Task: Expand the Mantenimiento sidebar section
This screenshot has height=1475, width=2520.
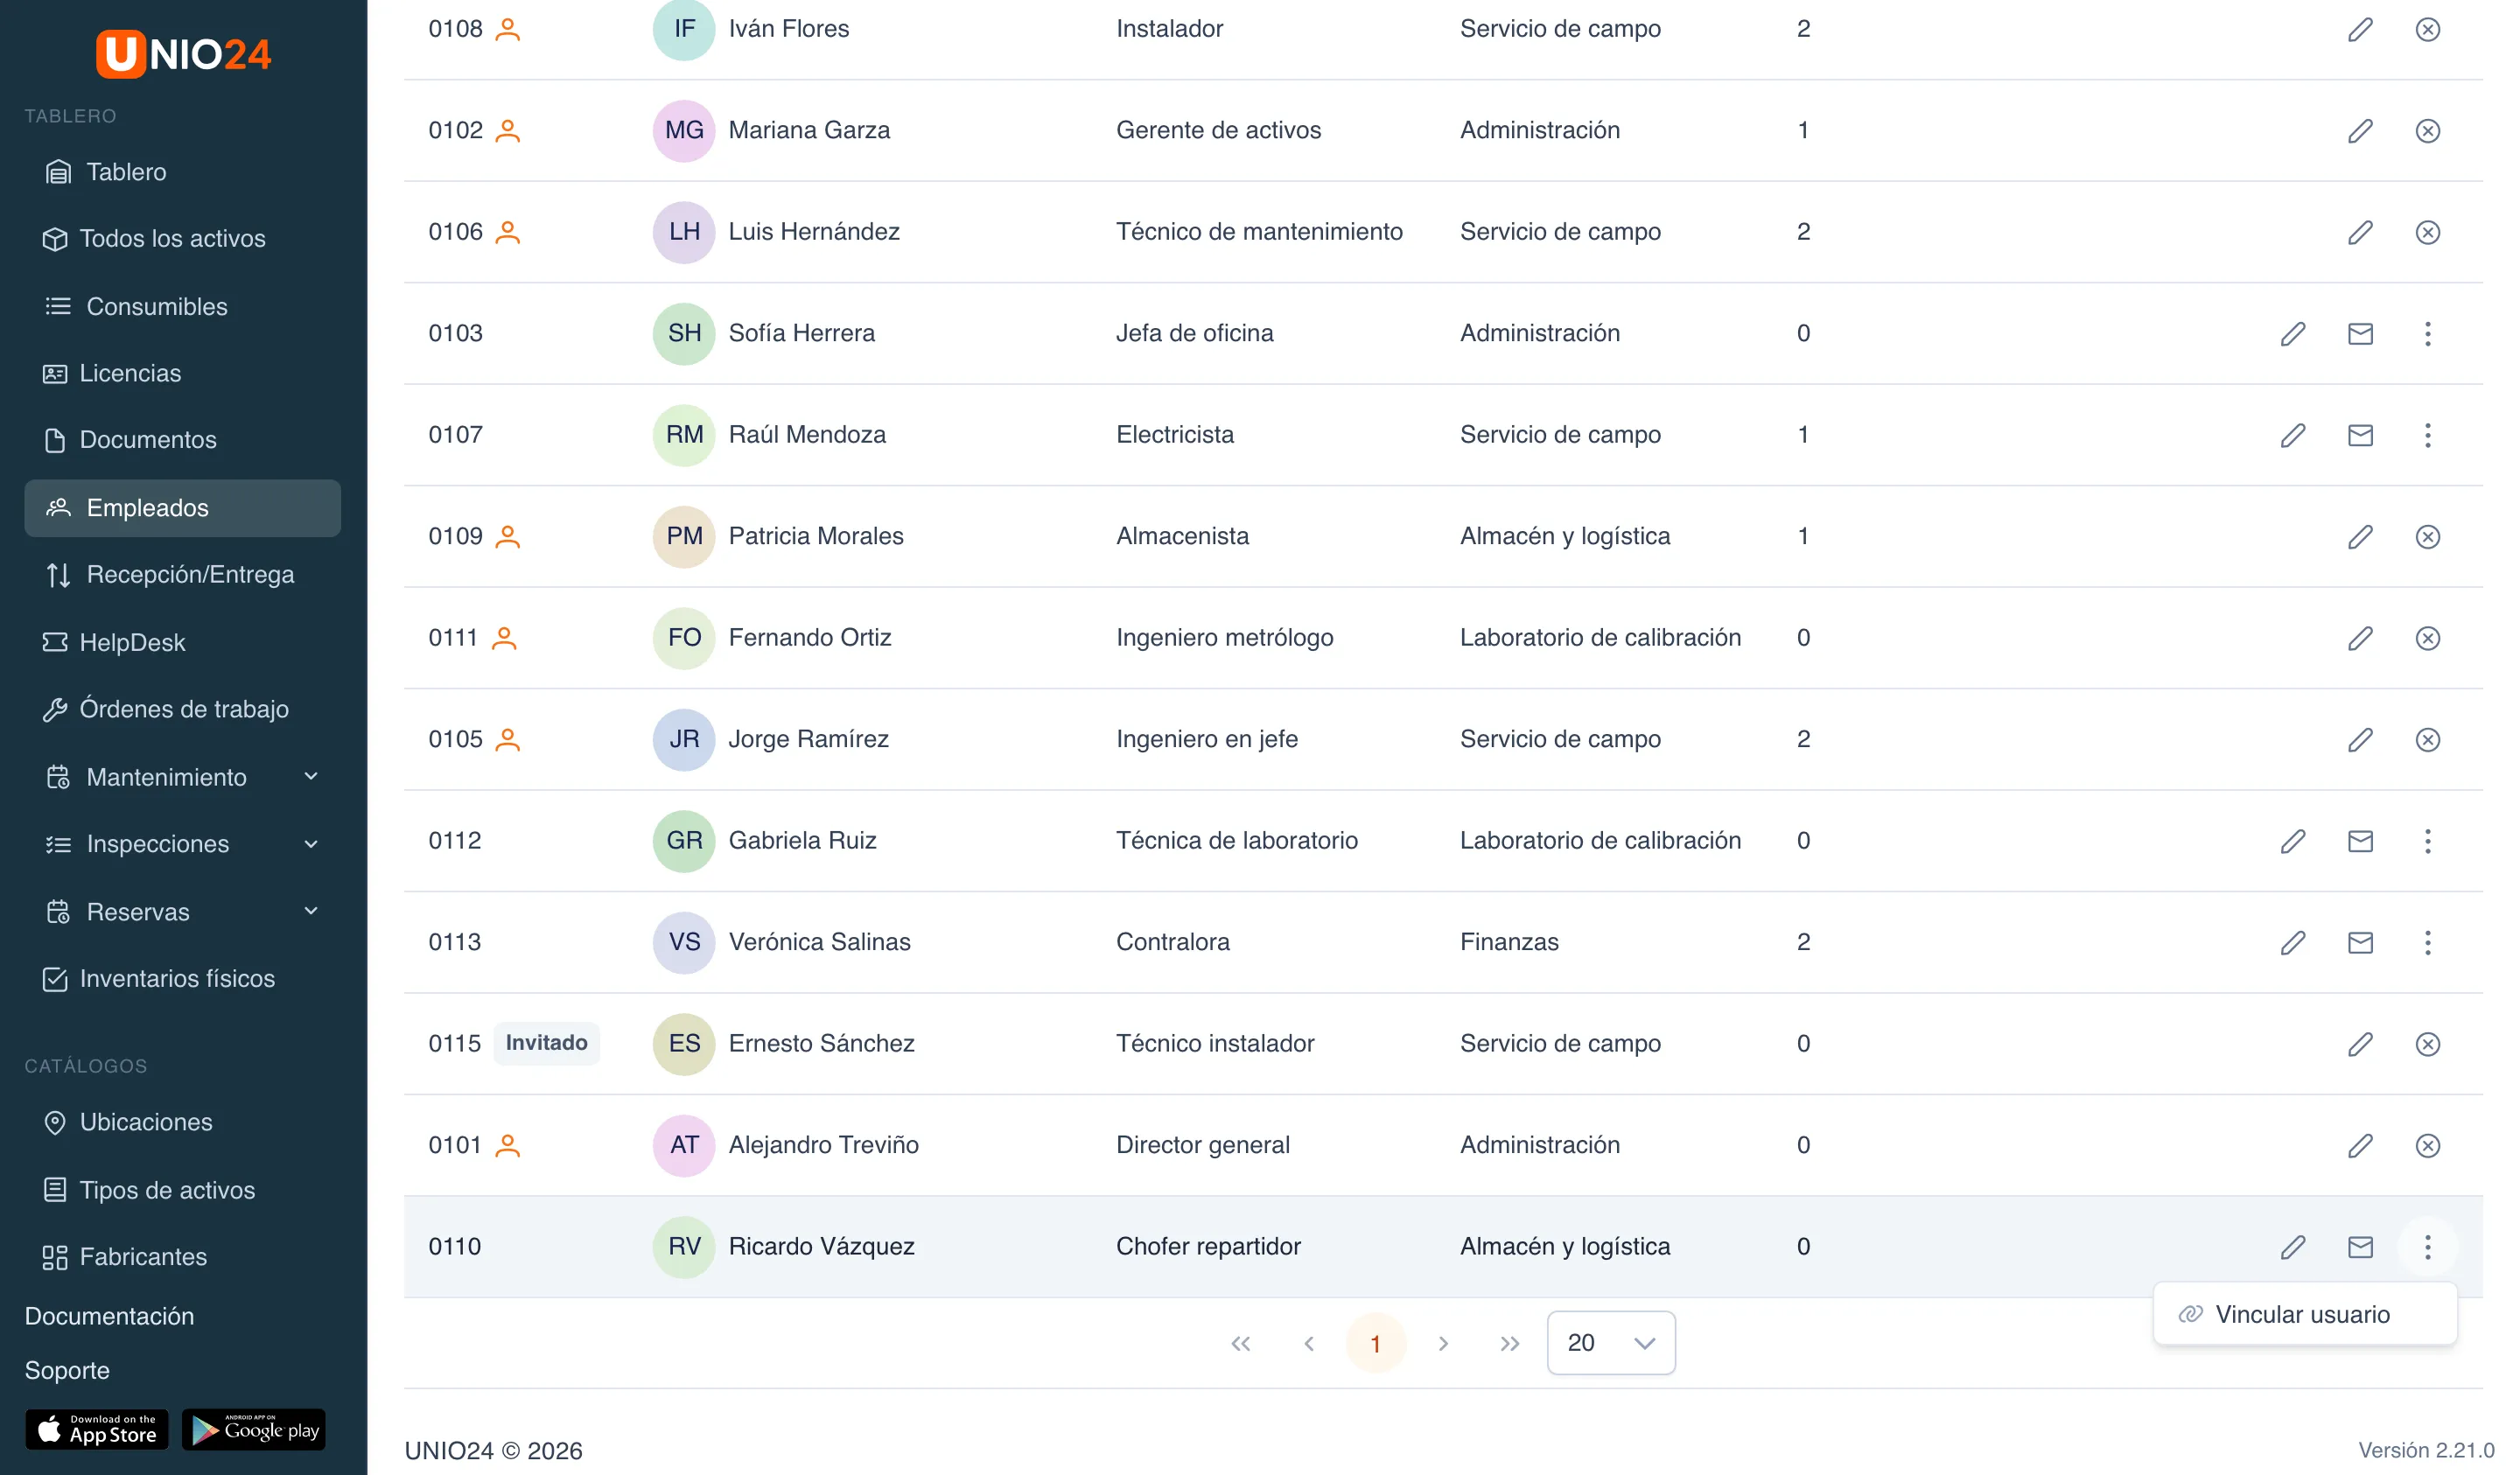Action: point(182,777)
